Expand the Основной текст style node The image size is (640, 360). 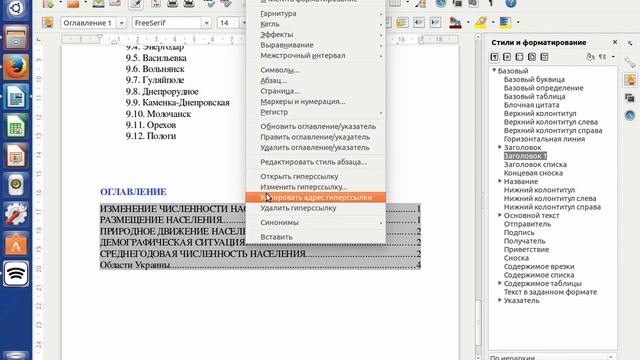(500, 215)
